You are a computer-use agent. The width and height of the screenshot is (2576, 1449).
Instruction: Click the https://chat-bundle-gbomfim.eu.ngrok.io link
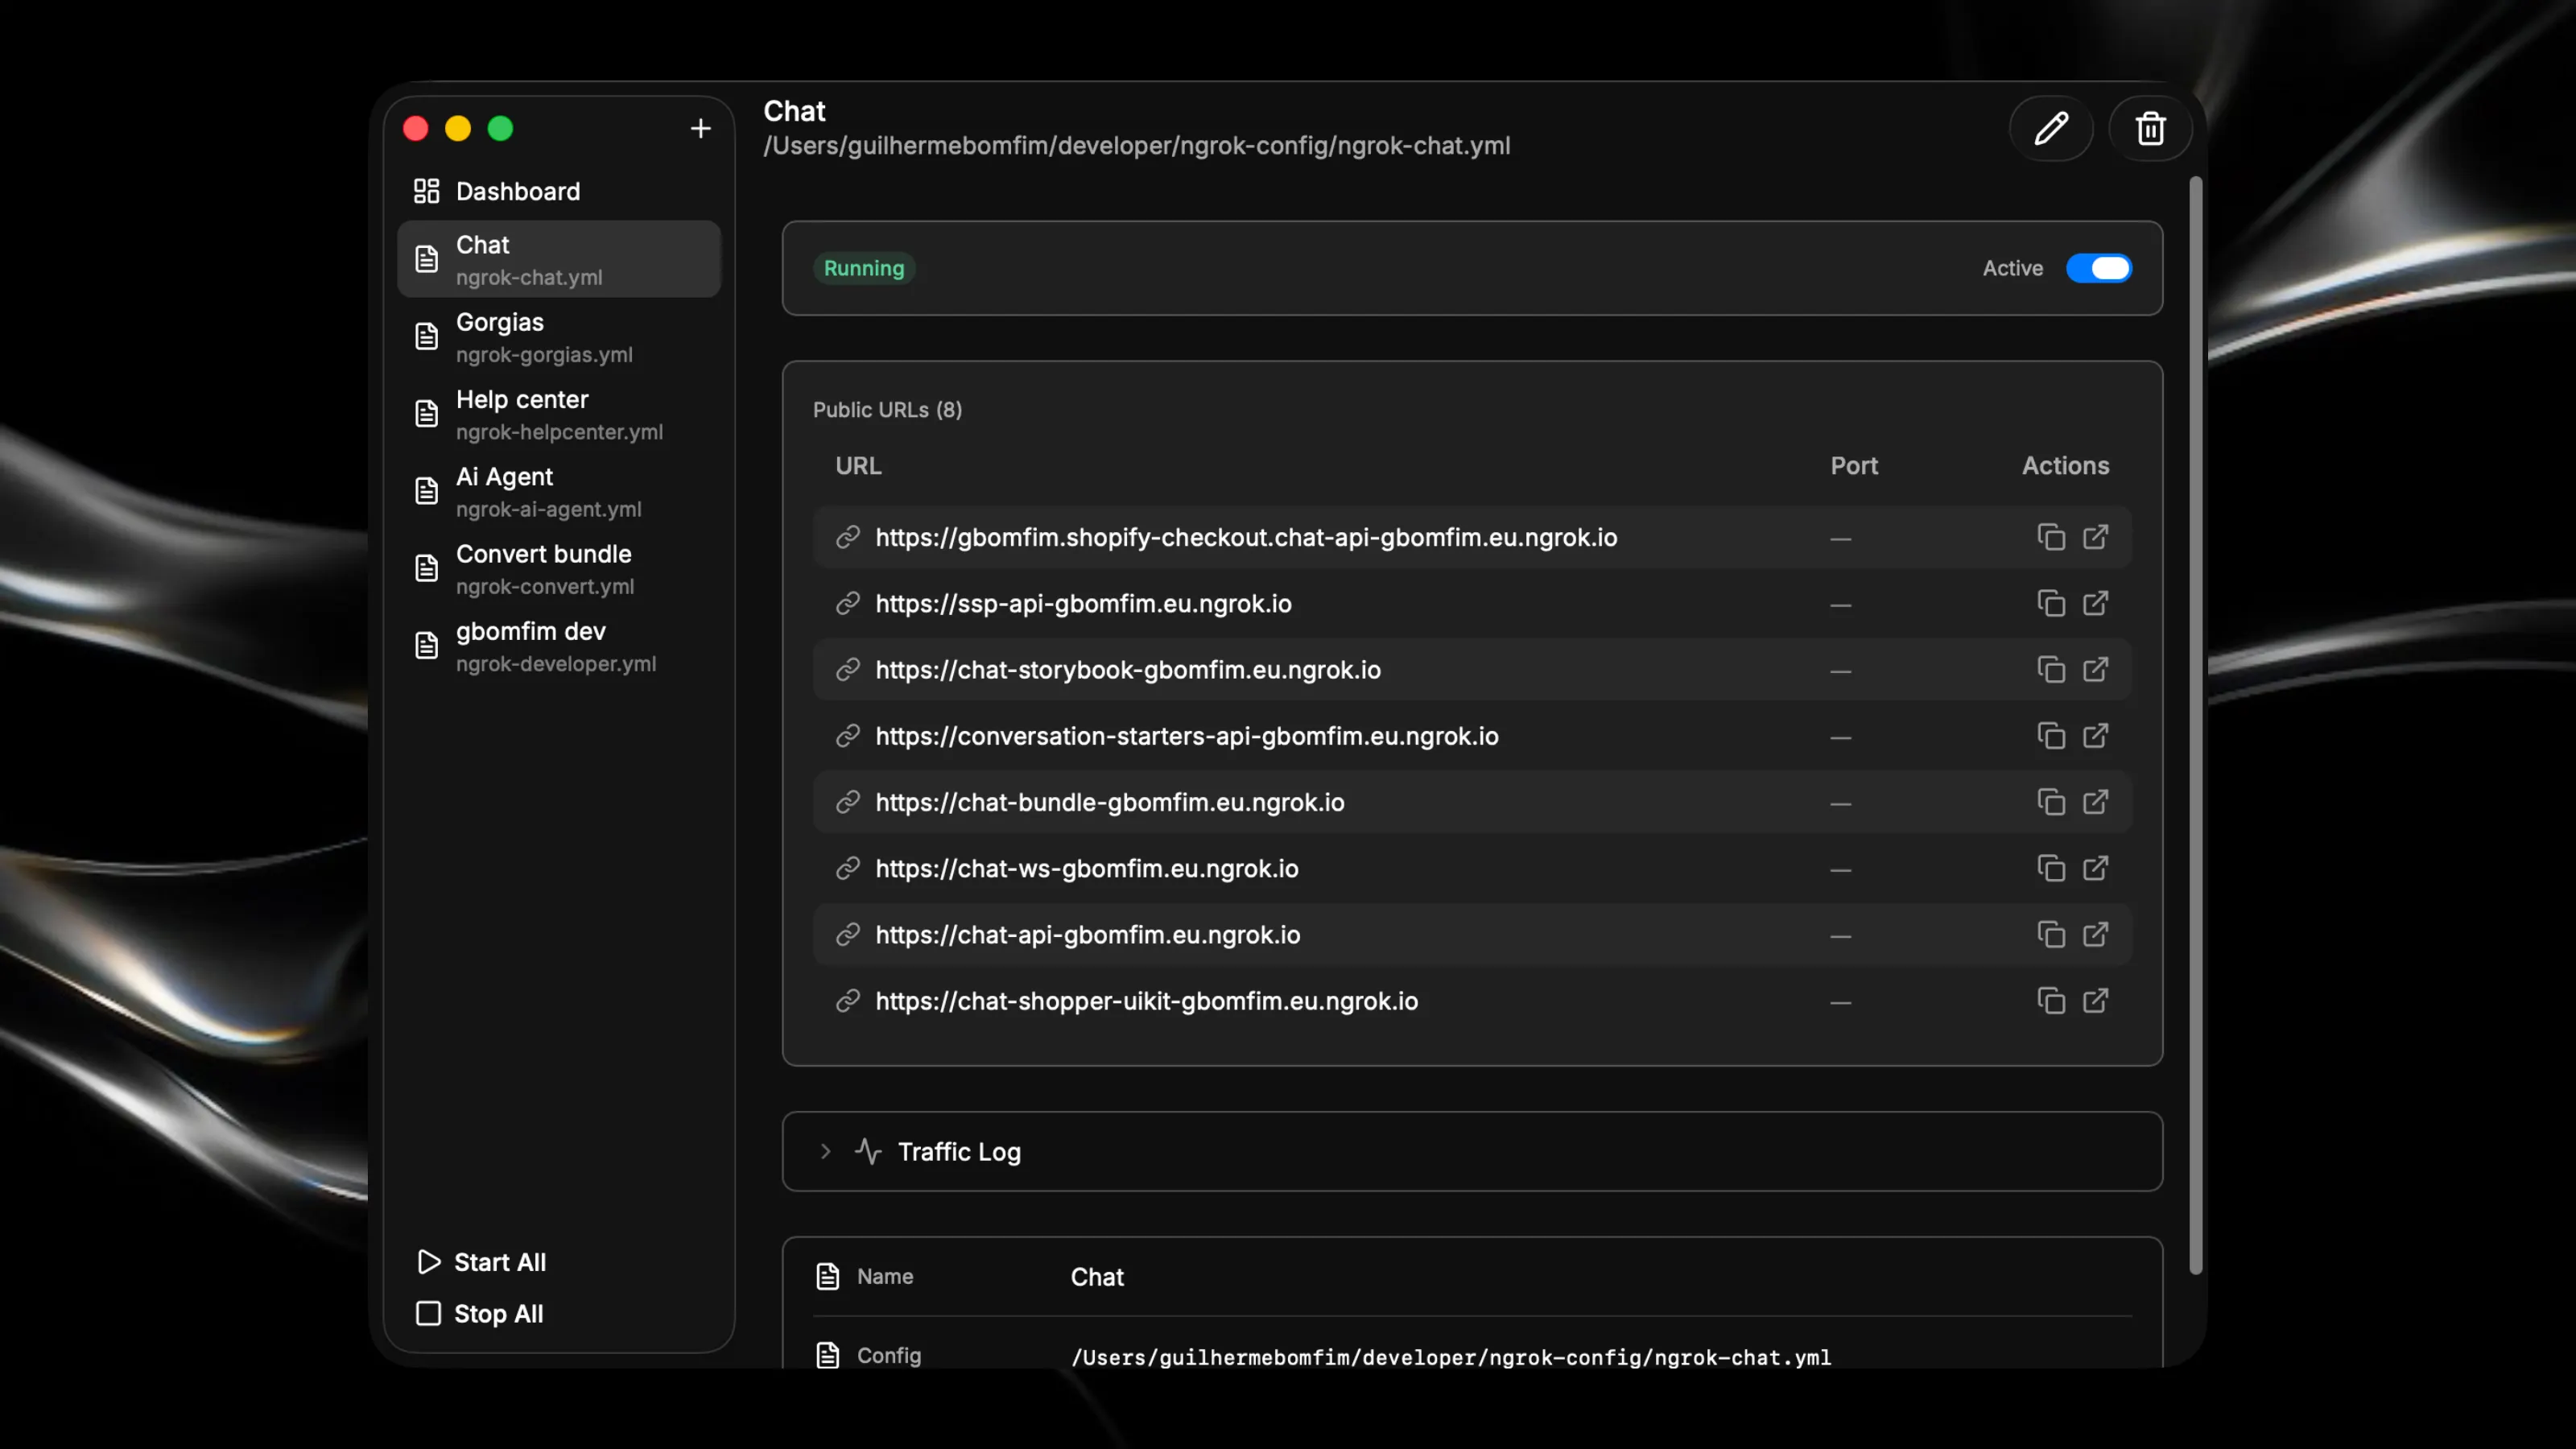pos(1110,803)
